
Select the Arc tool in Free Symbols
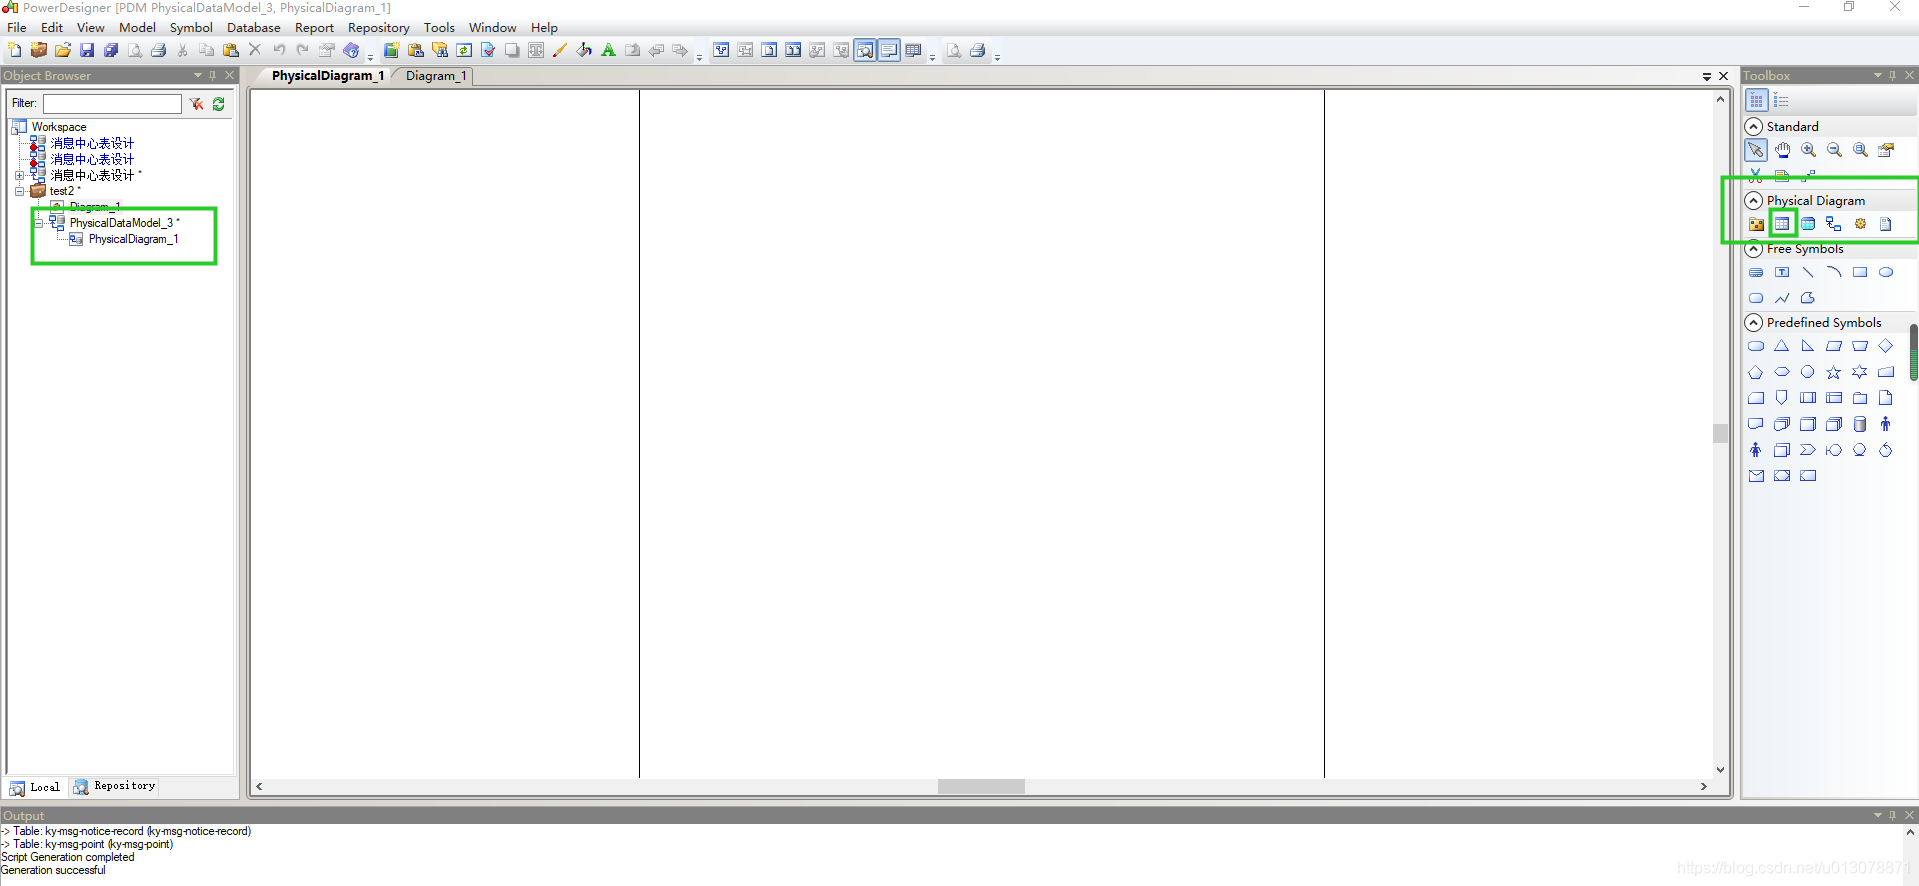tap(1834, 272)
